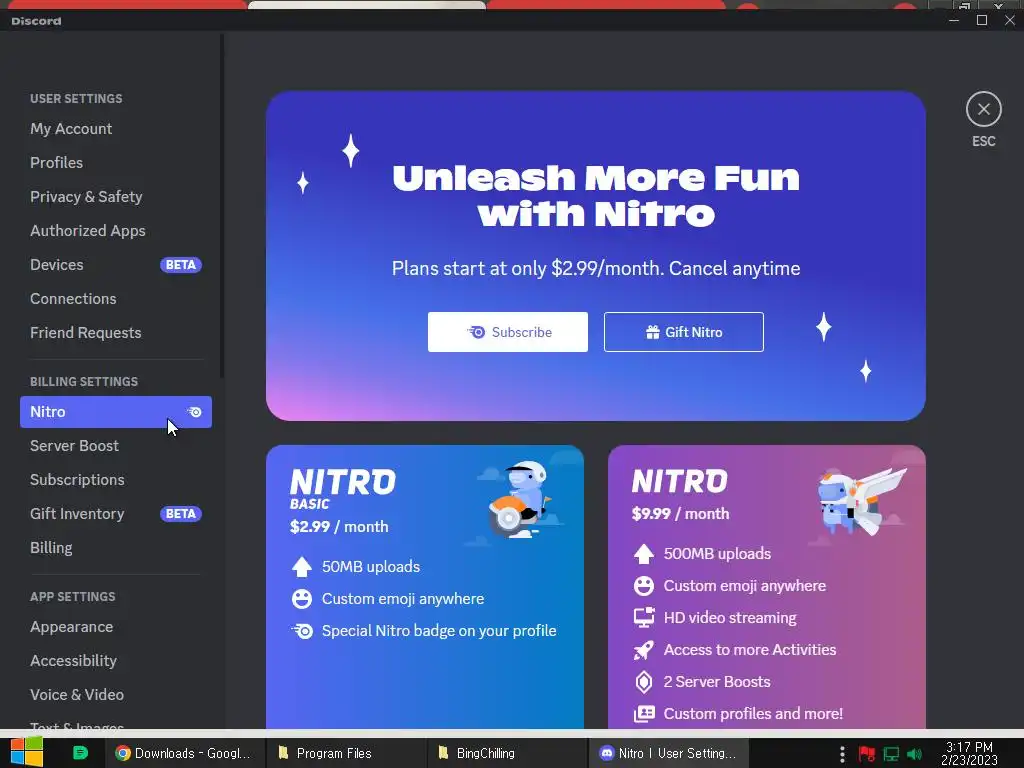Go to Accessibility settings
This screenshot has height=768, width=1024.
point(73,661)
